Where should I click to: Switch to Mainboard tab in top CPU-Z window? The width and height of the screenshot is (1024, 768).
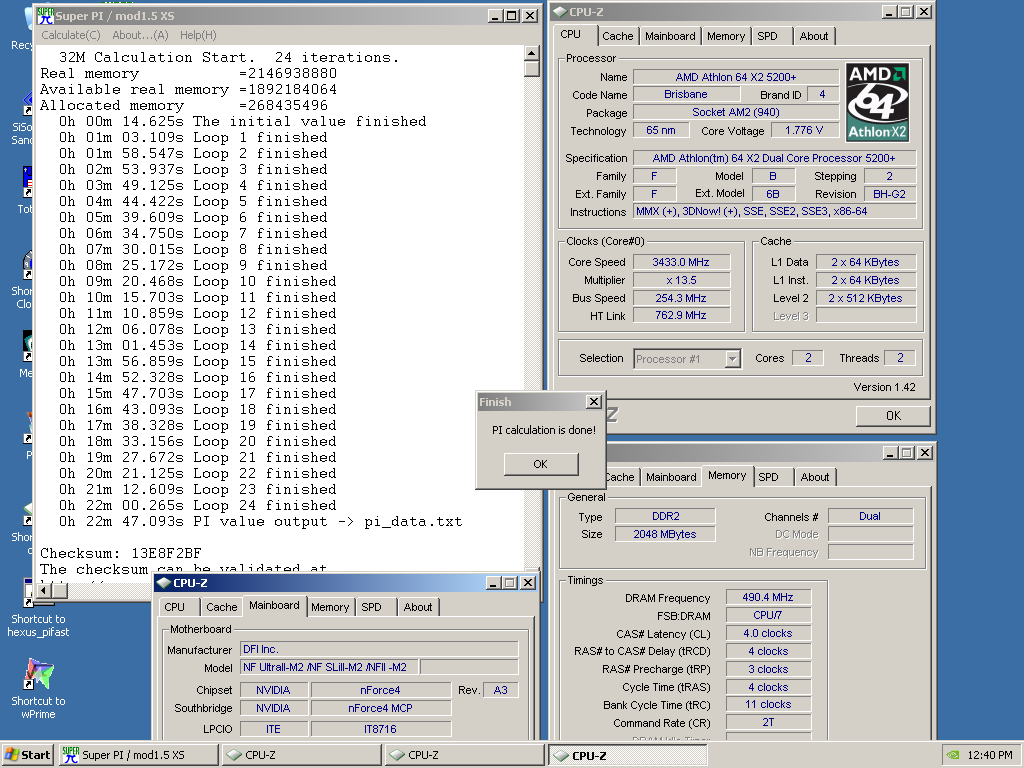(x=670, y=37)
